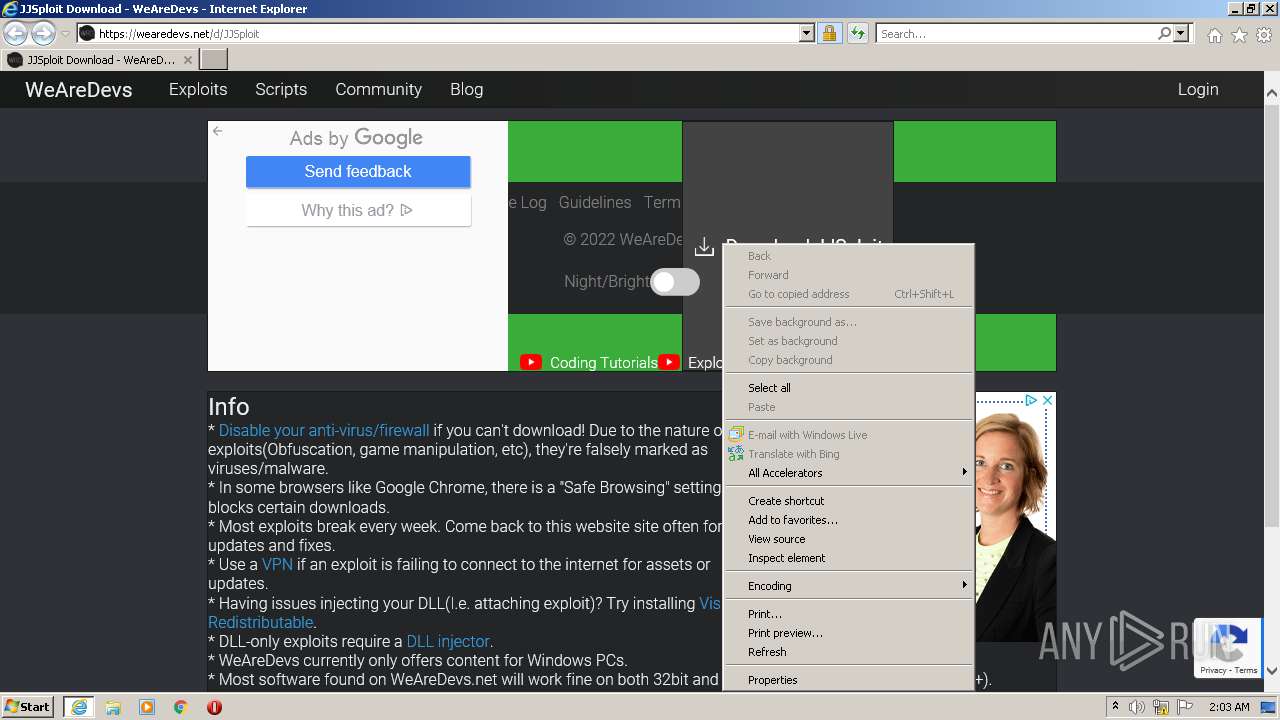
Task: Open the Favorites star icon
Action: point(1239,35)
